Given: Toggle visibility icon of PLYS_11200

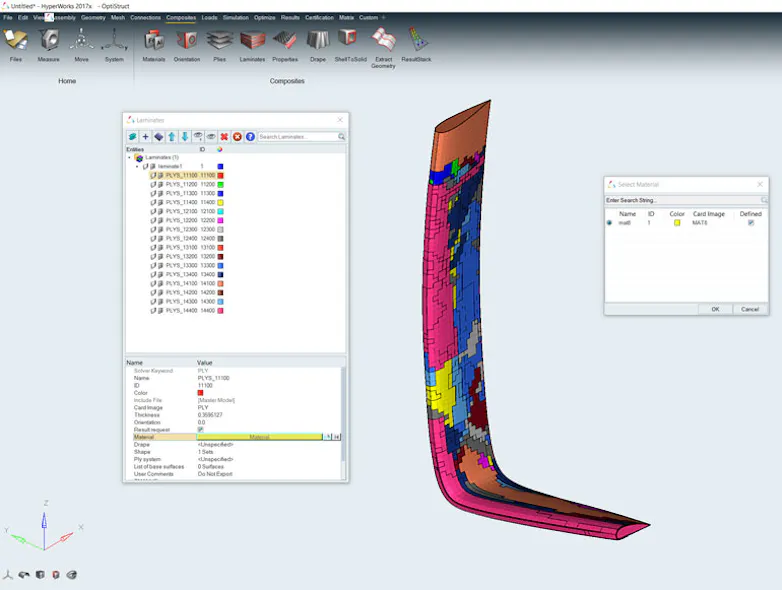Looking at the screenshot, I should coord(153,185).
